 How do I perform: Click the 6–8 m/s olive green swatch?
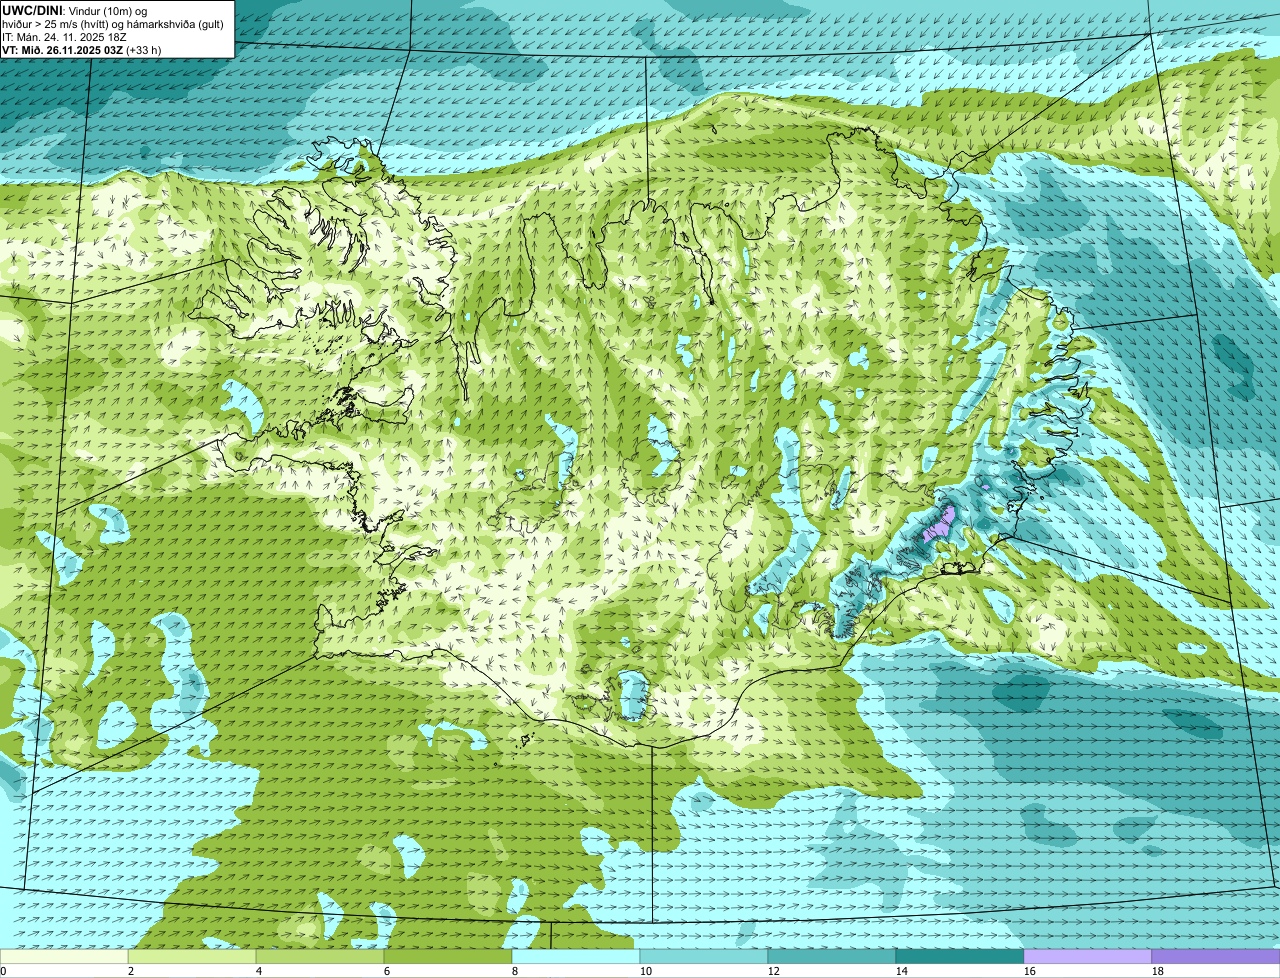[448, 957]
